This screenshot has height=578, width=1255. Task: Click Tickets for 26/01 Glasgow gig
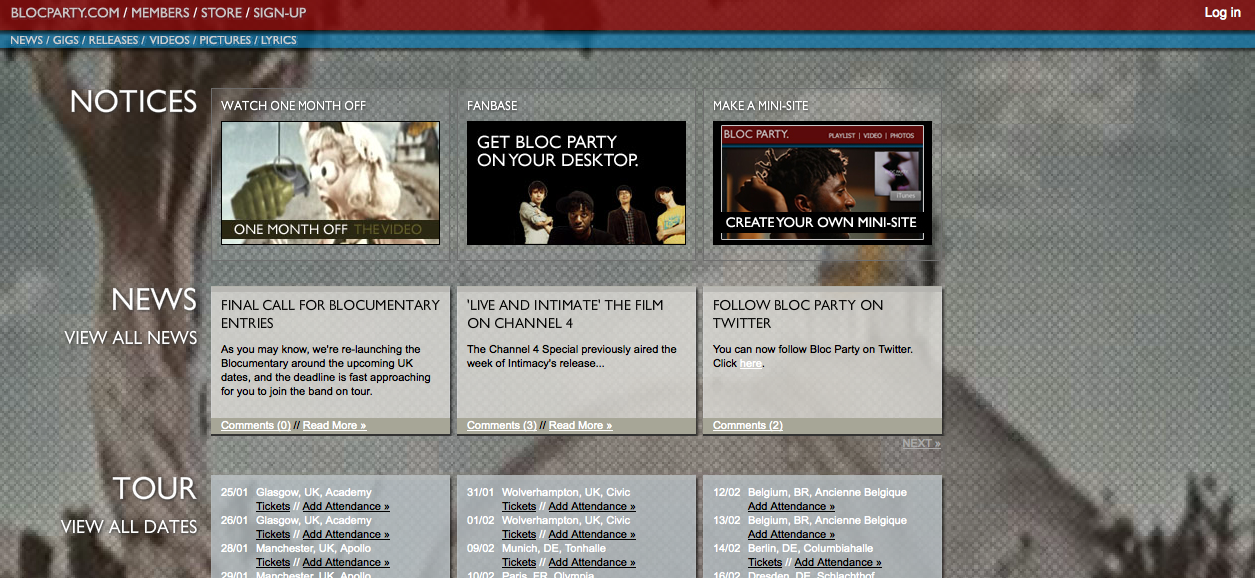(x=273, y=534)
